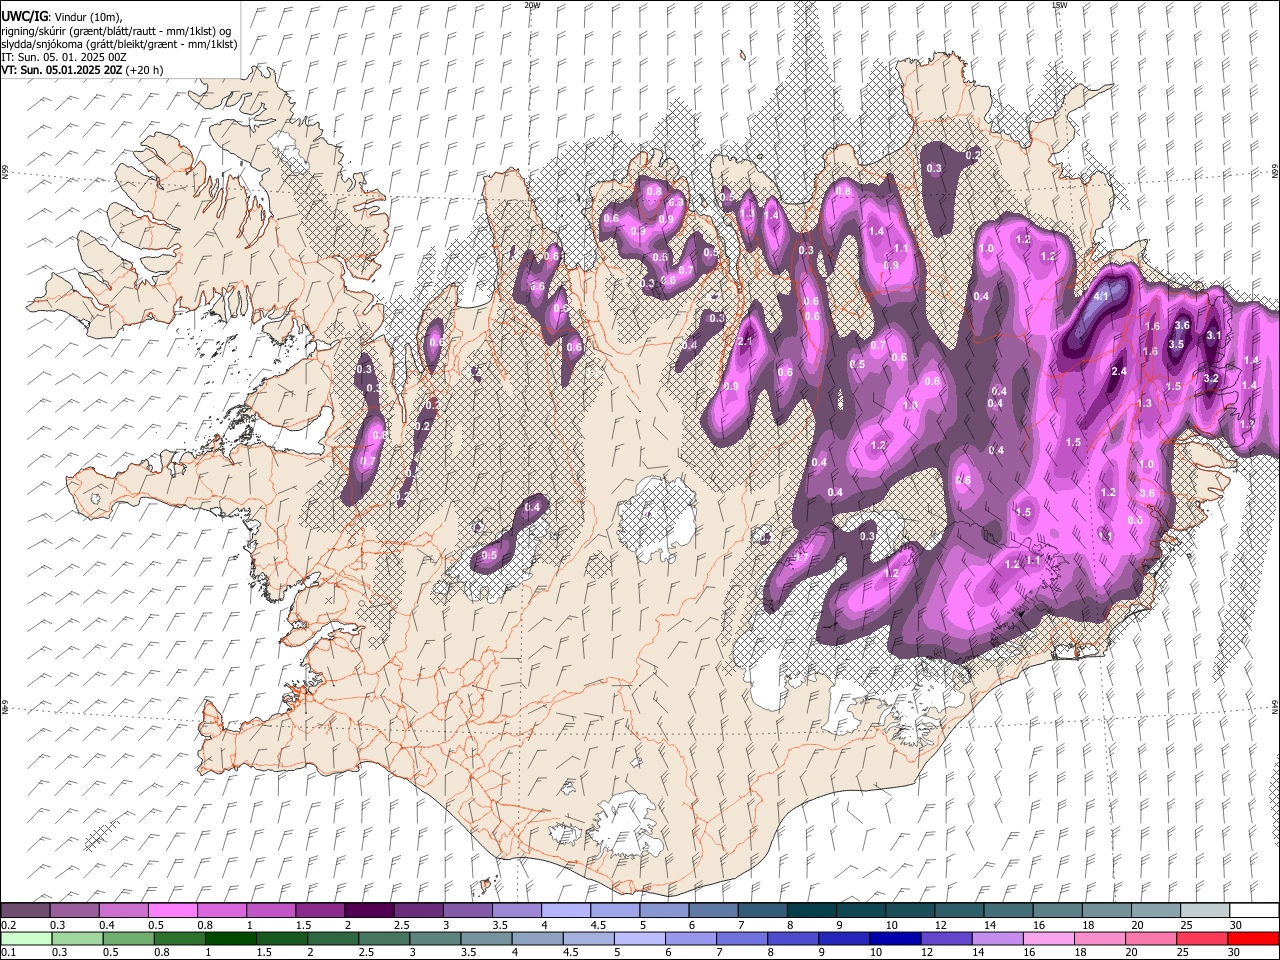Choose the rain legend swatch between 4 and 4.5
1280x960 pixels.
pos(539,938)
